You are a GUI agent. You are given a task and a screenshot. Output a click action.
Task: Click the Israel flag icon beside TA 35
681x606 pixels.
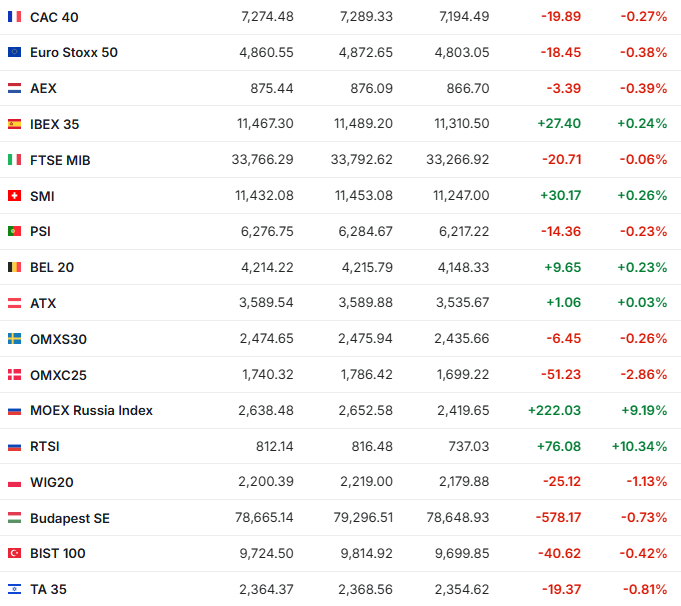point(14,589)
